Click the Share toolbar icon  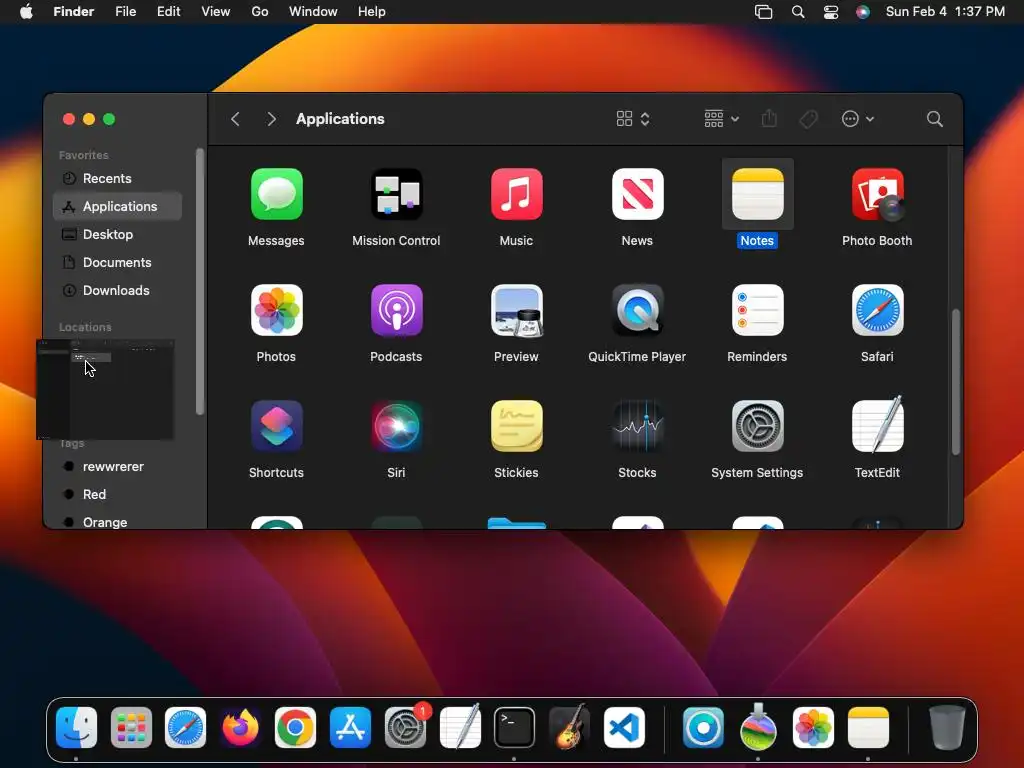click(769, 118)
